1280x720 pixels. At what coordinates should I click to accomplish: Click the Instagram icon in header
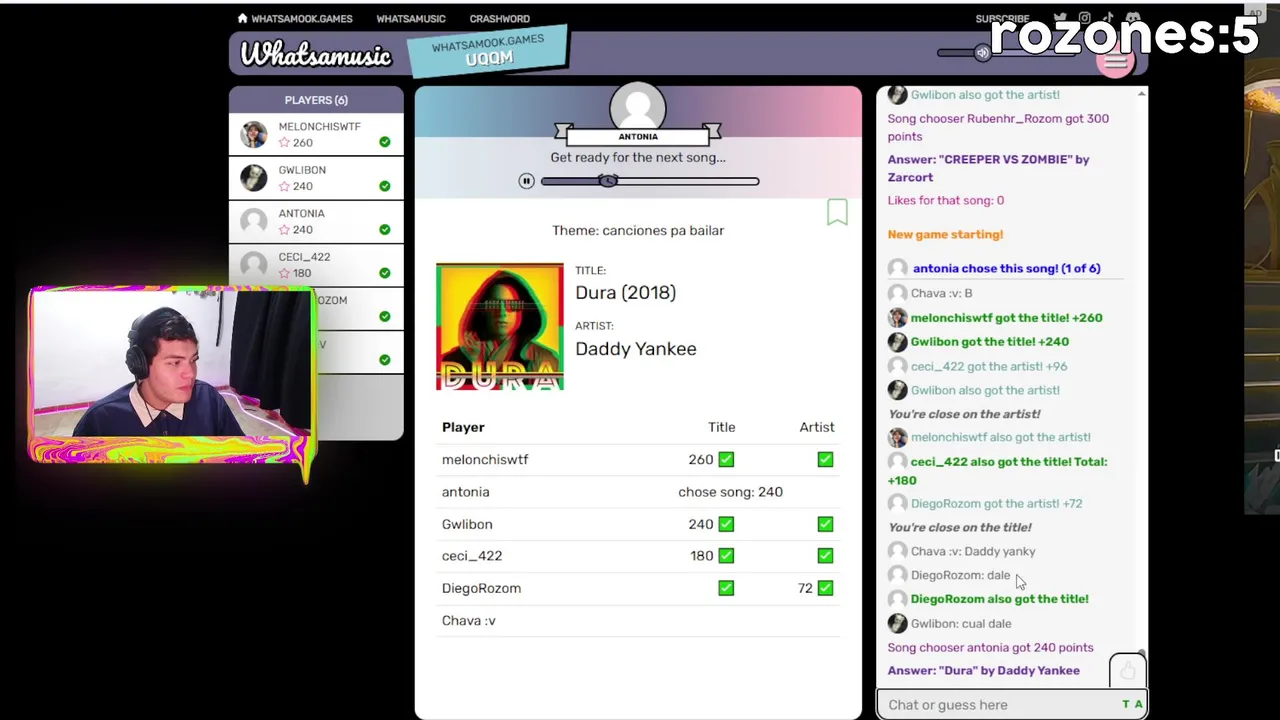1084,19
